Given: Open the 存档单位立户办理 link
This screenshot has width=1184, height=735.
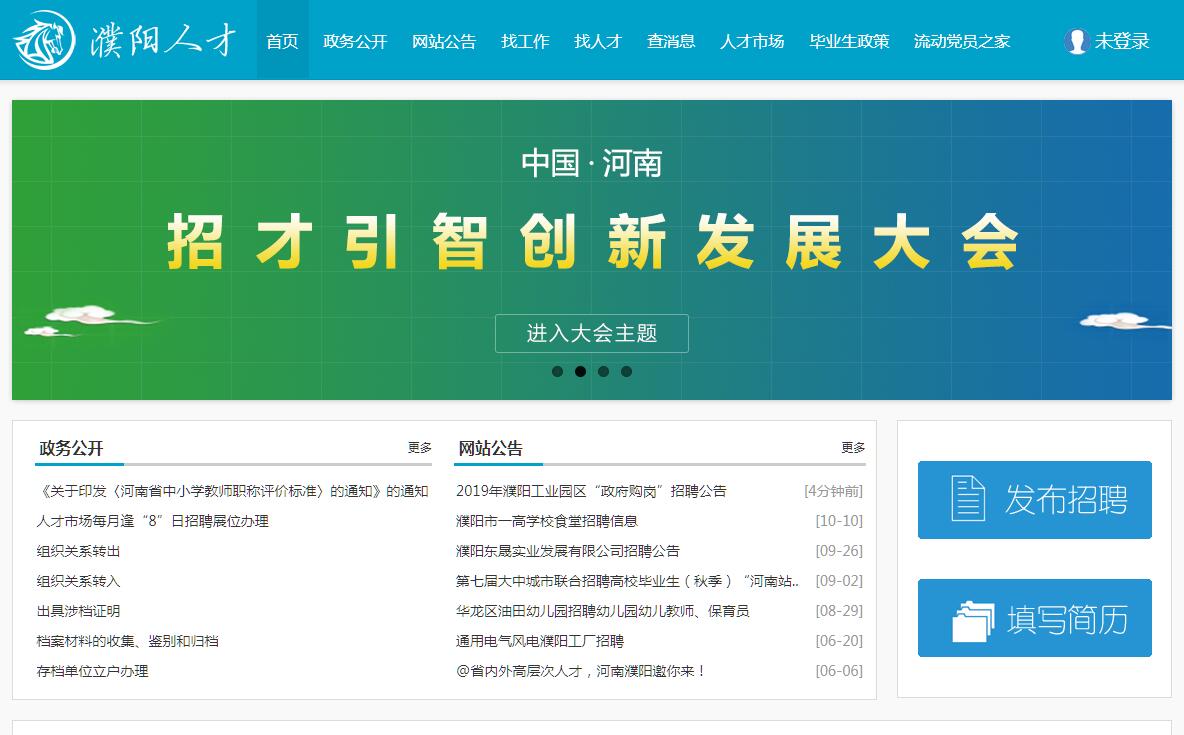Looking at the screenshot, I should [x=93, y=671].
